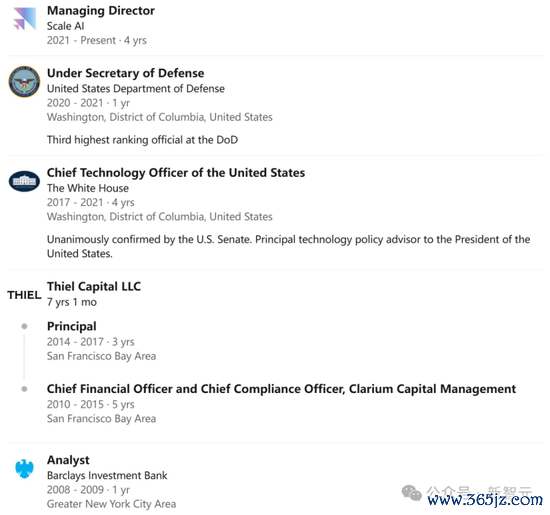Click Under Secretary of Defense title
The height and width of the screenshot is (515, 550).
pos(126,73)
